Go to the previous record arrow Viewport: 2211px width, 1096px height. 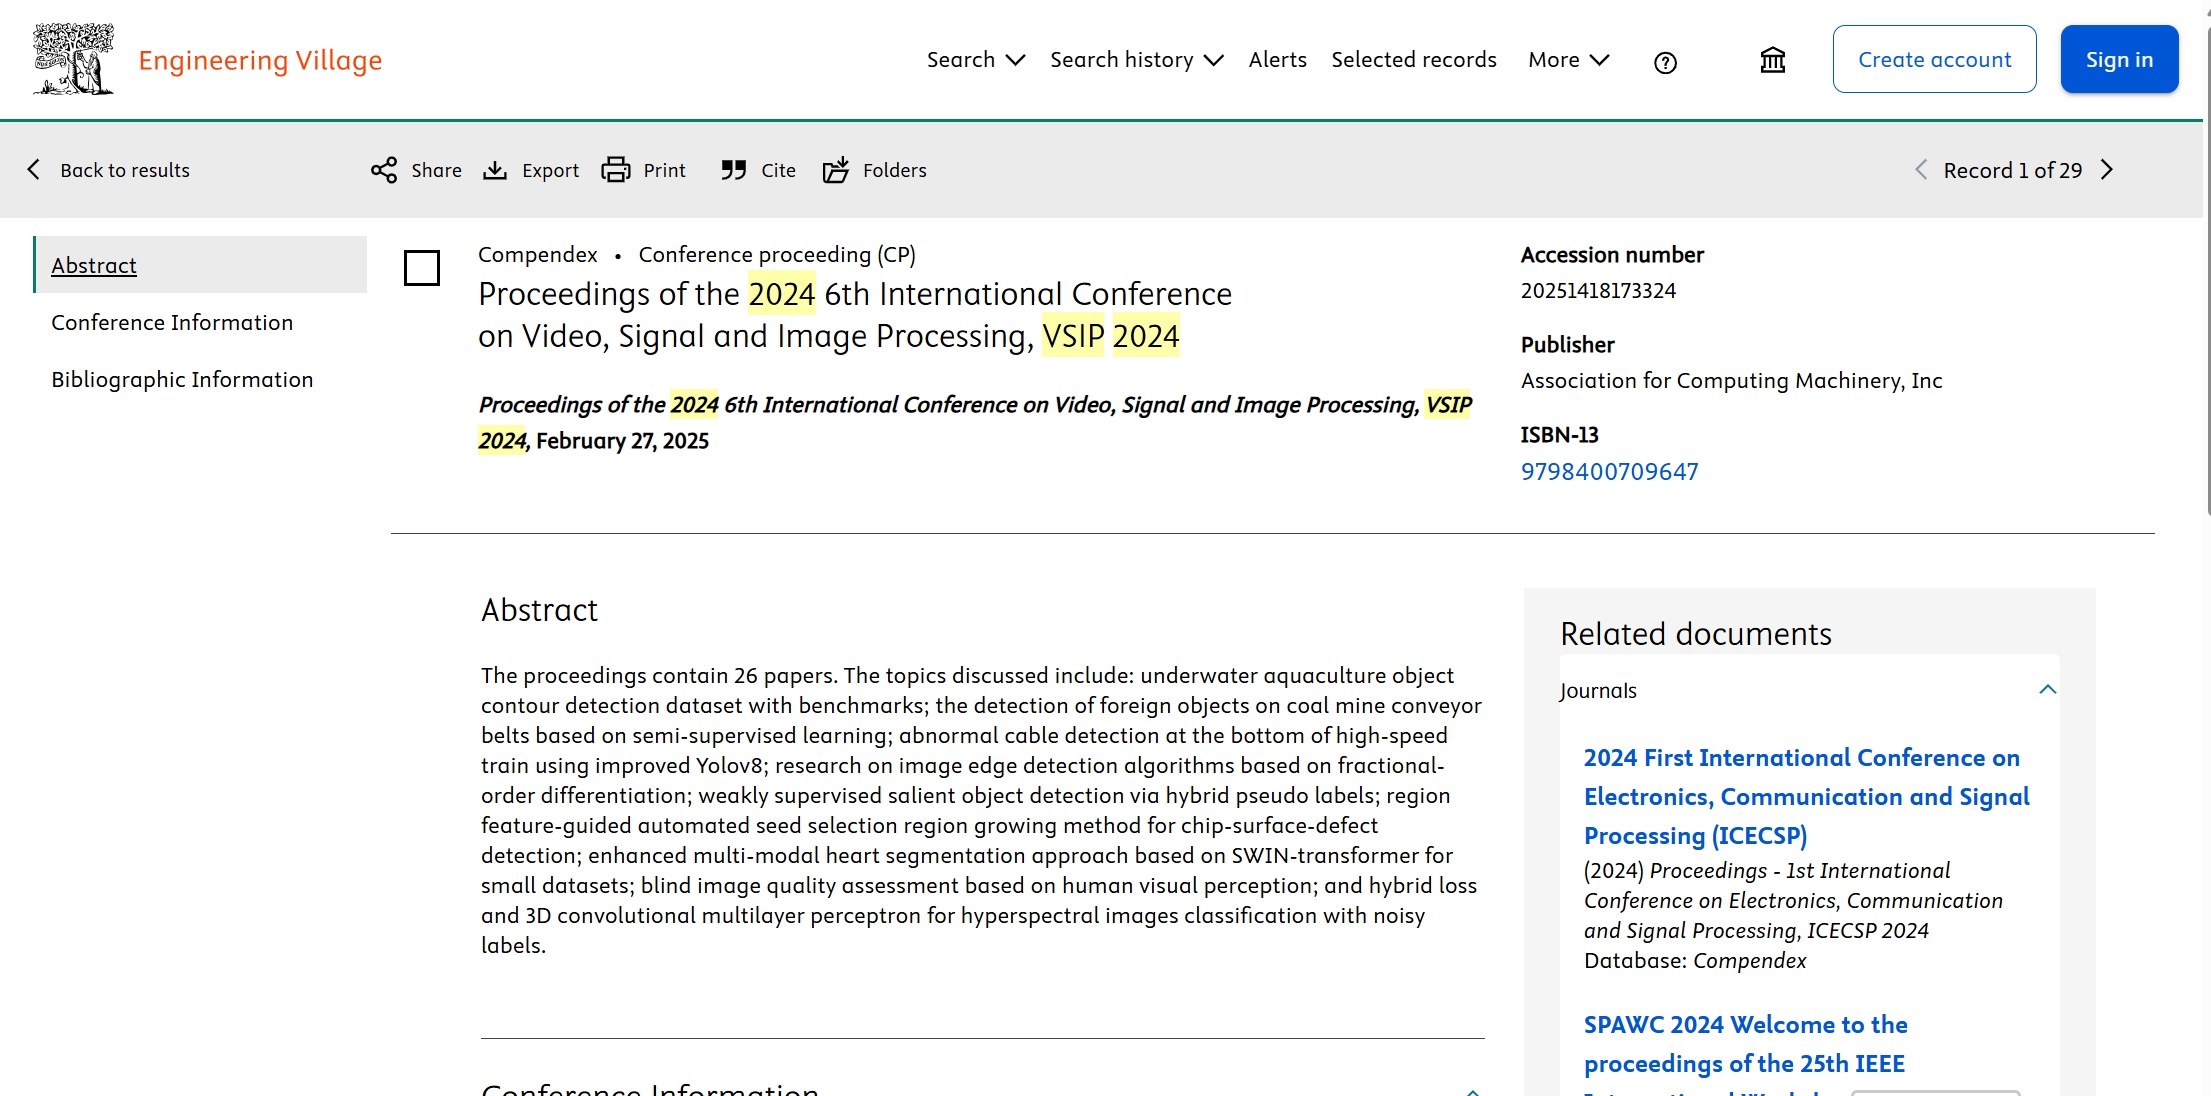1921,169
